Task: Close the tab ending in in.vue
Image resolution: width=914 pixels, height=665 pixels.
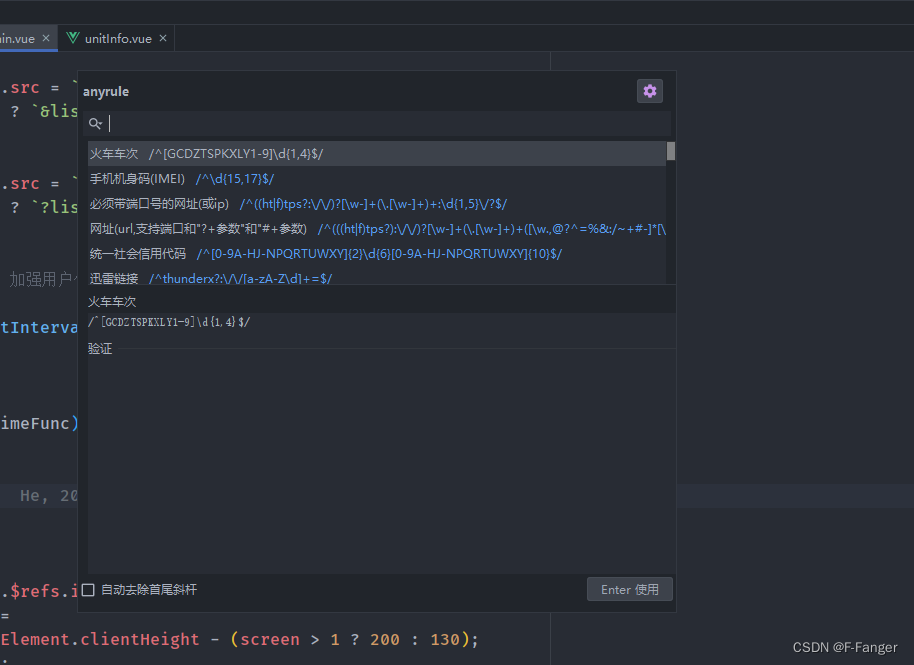Action: click(46, 38)
